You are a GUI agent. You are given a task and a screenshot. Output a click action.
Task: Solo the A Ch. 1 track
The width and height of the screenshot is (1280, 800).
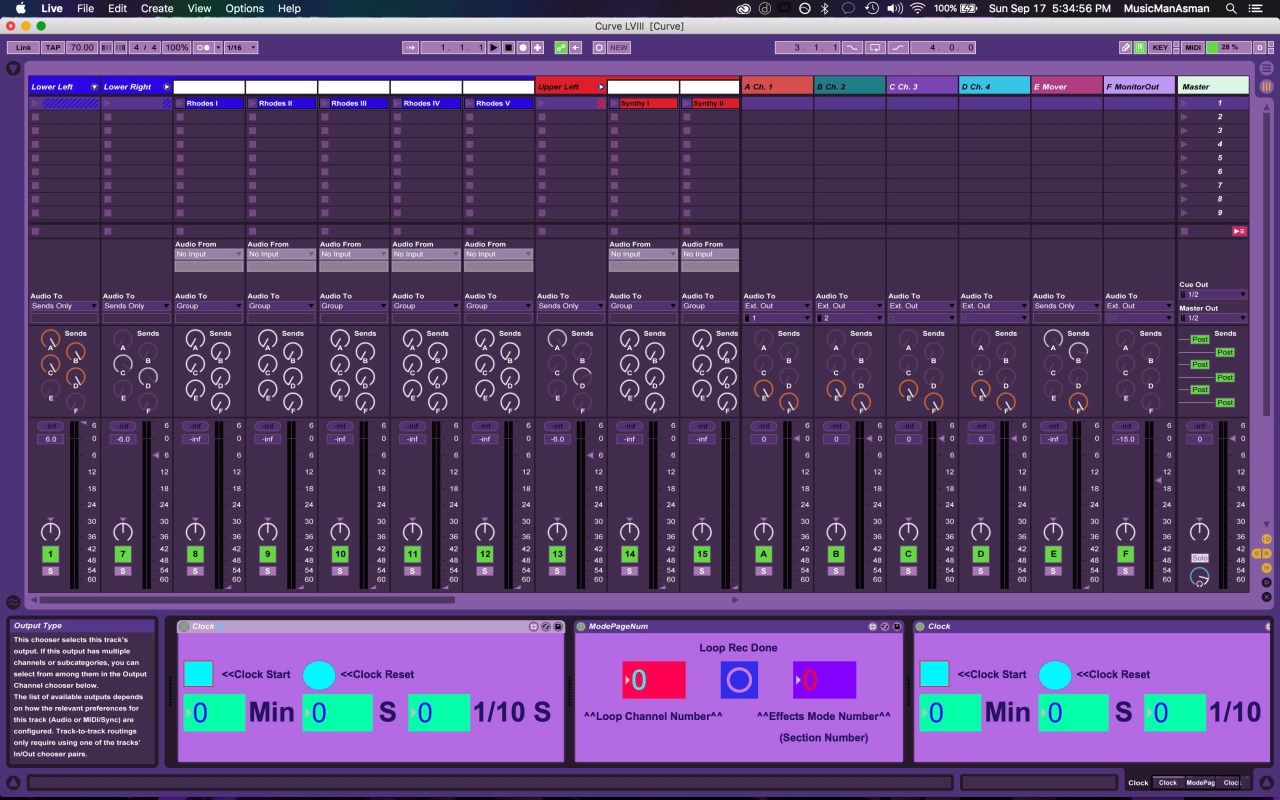pyautogui.click(x=763, y=571)
